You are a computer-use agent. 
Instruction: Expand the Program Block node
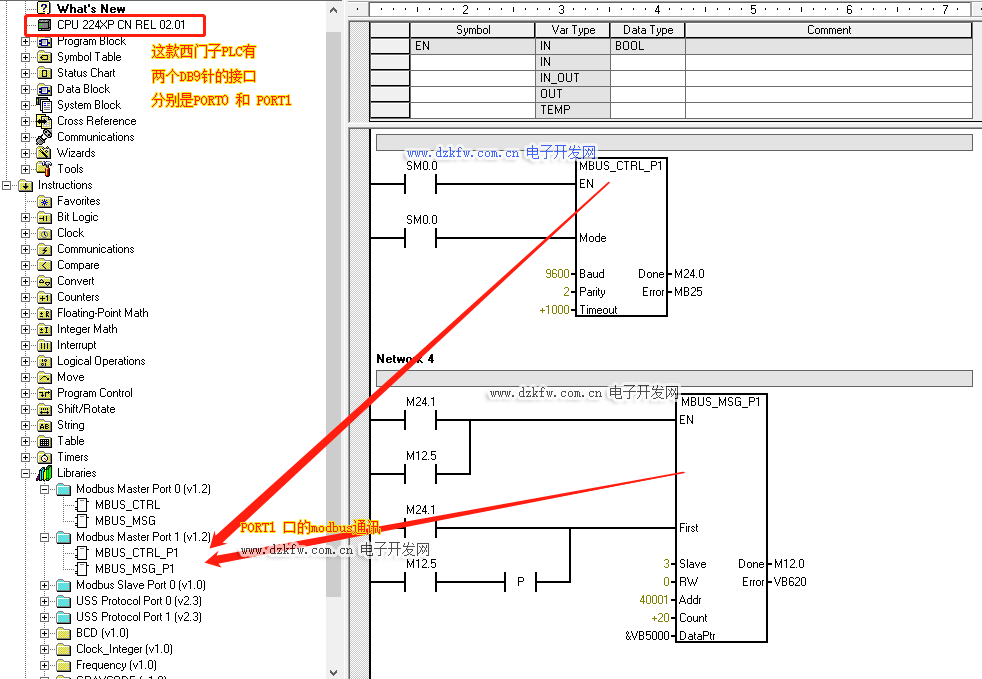[26, 41]
